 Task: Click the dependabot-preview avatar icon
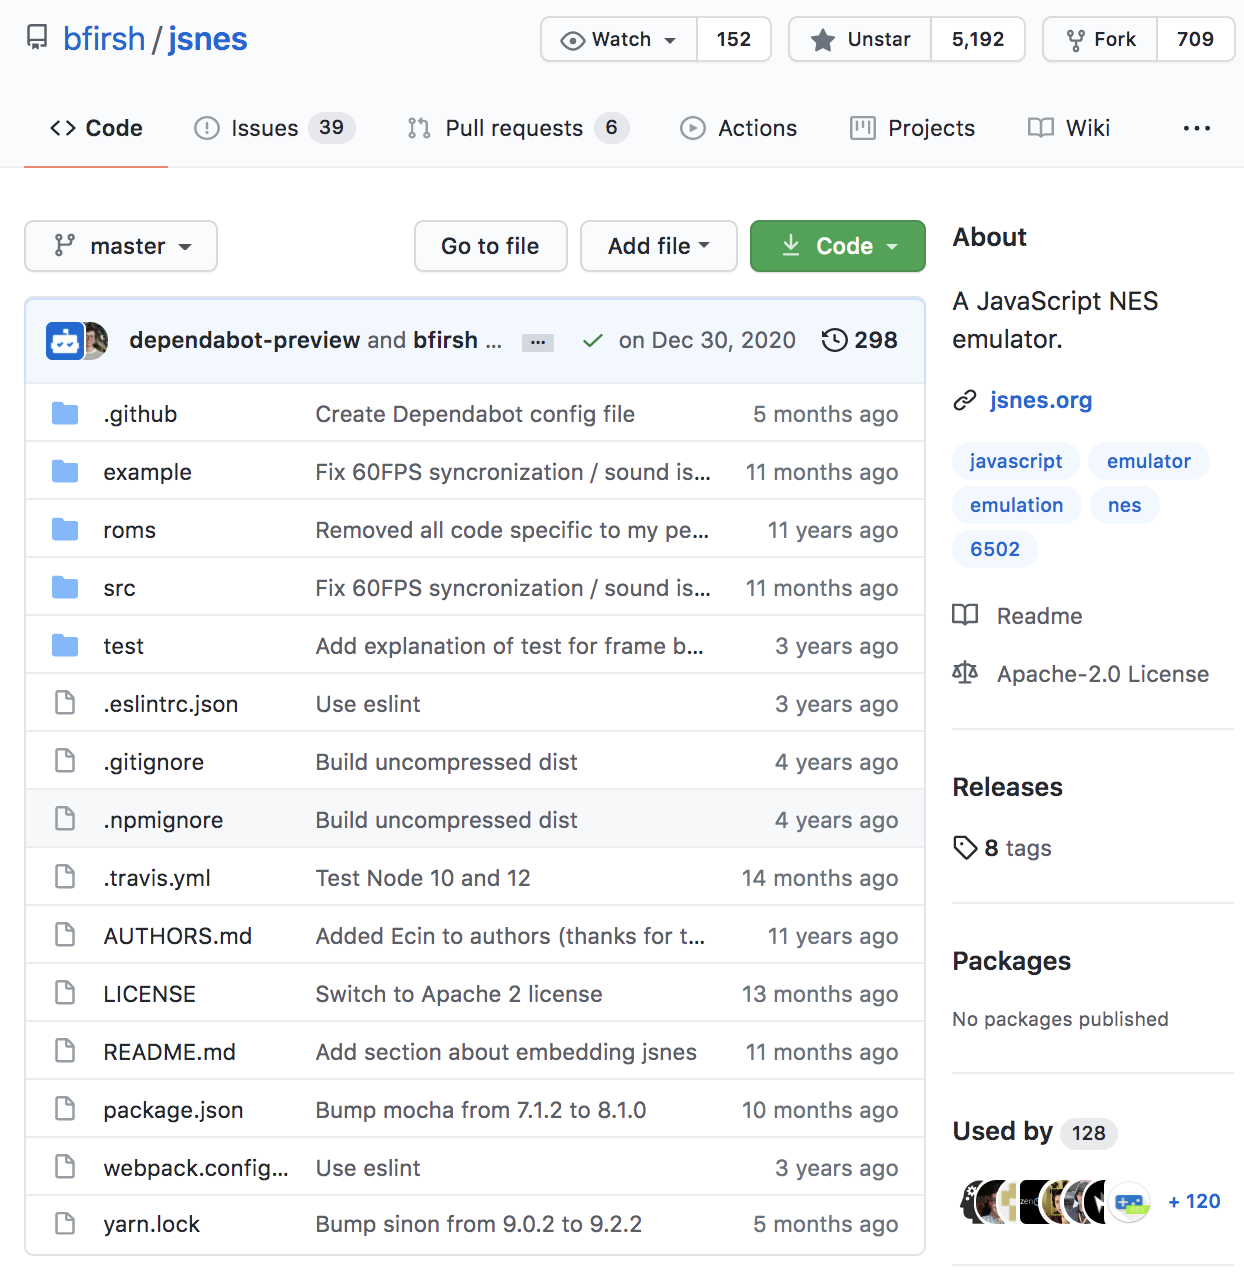65,341
